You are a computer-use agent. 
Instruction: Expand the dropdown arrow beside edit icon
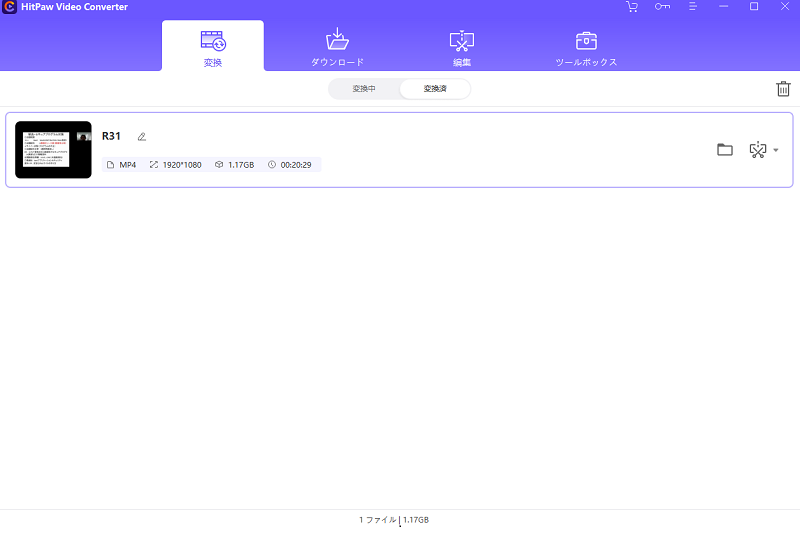[776, 150]
